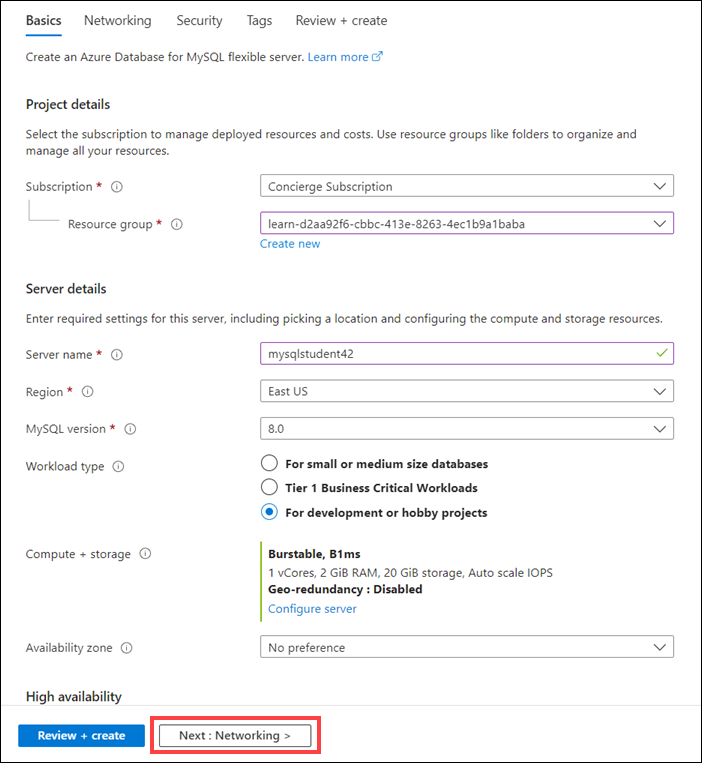Click the Resource group info icon

coord(177,225)
